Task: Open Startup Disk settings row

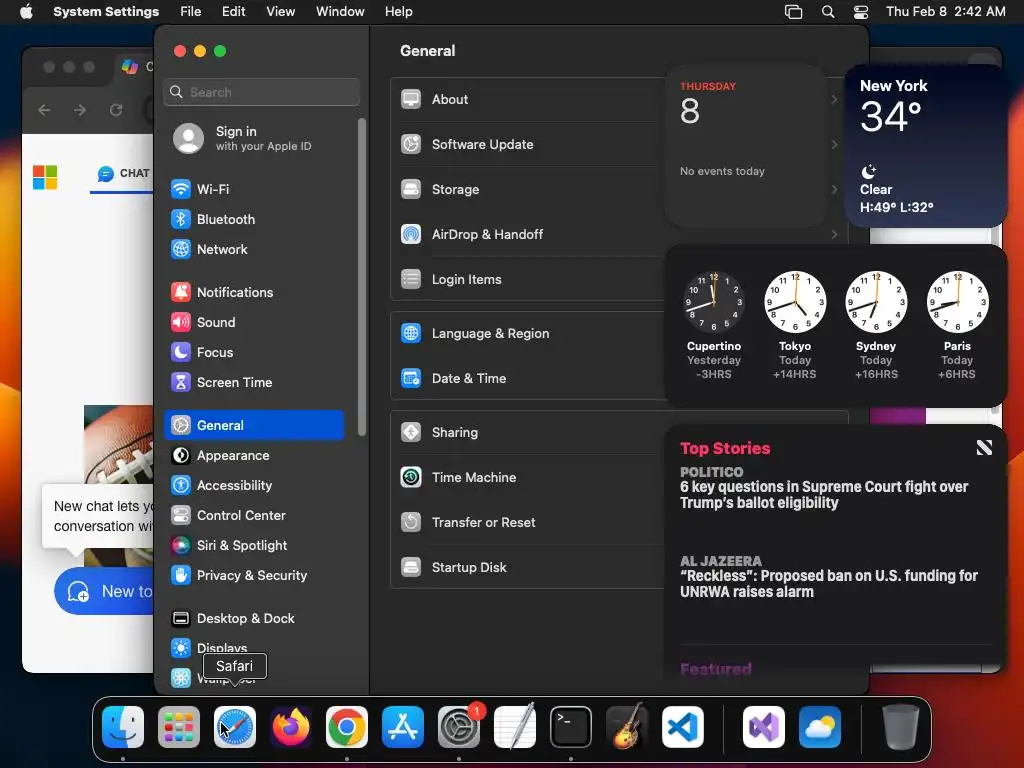Action: pos(528,568)
